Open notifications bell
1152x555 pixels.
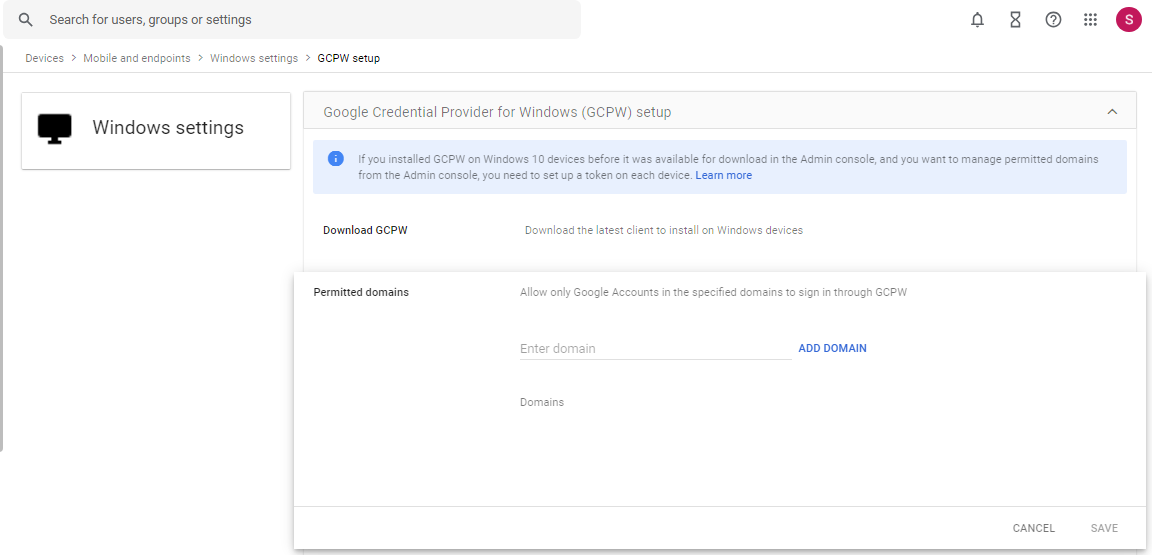(x=977, y=20)
